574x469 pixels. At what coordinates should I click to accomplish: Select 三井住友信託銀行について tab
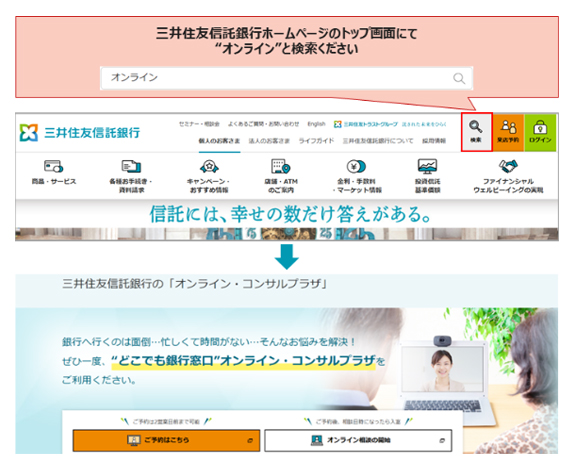(x=378, y=141)
